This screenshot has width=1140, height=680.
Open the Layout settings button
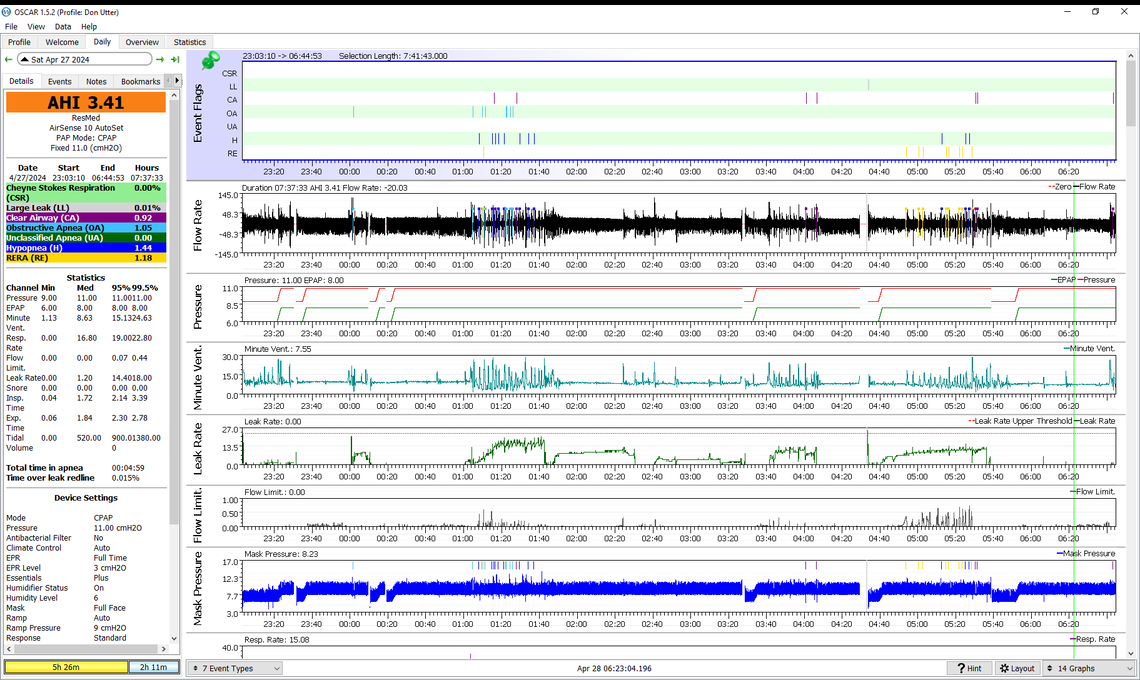1017,668
